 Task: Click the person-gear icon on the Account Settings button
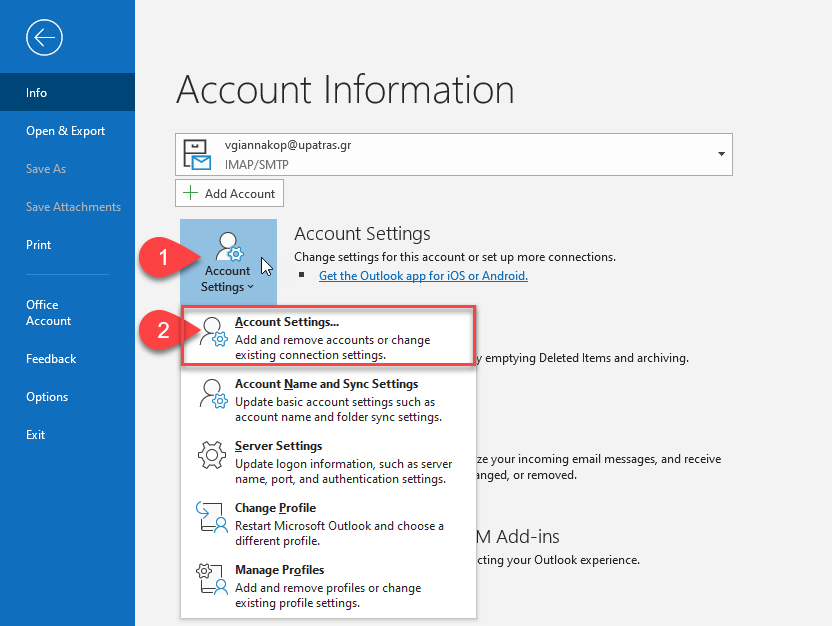coord(229,247)
